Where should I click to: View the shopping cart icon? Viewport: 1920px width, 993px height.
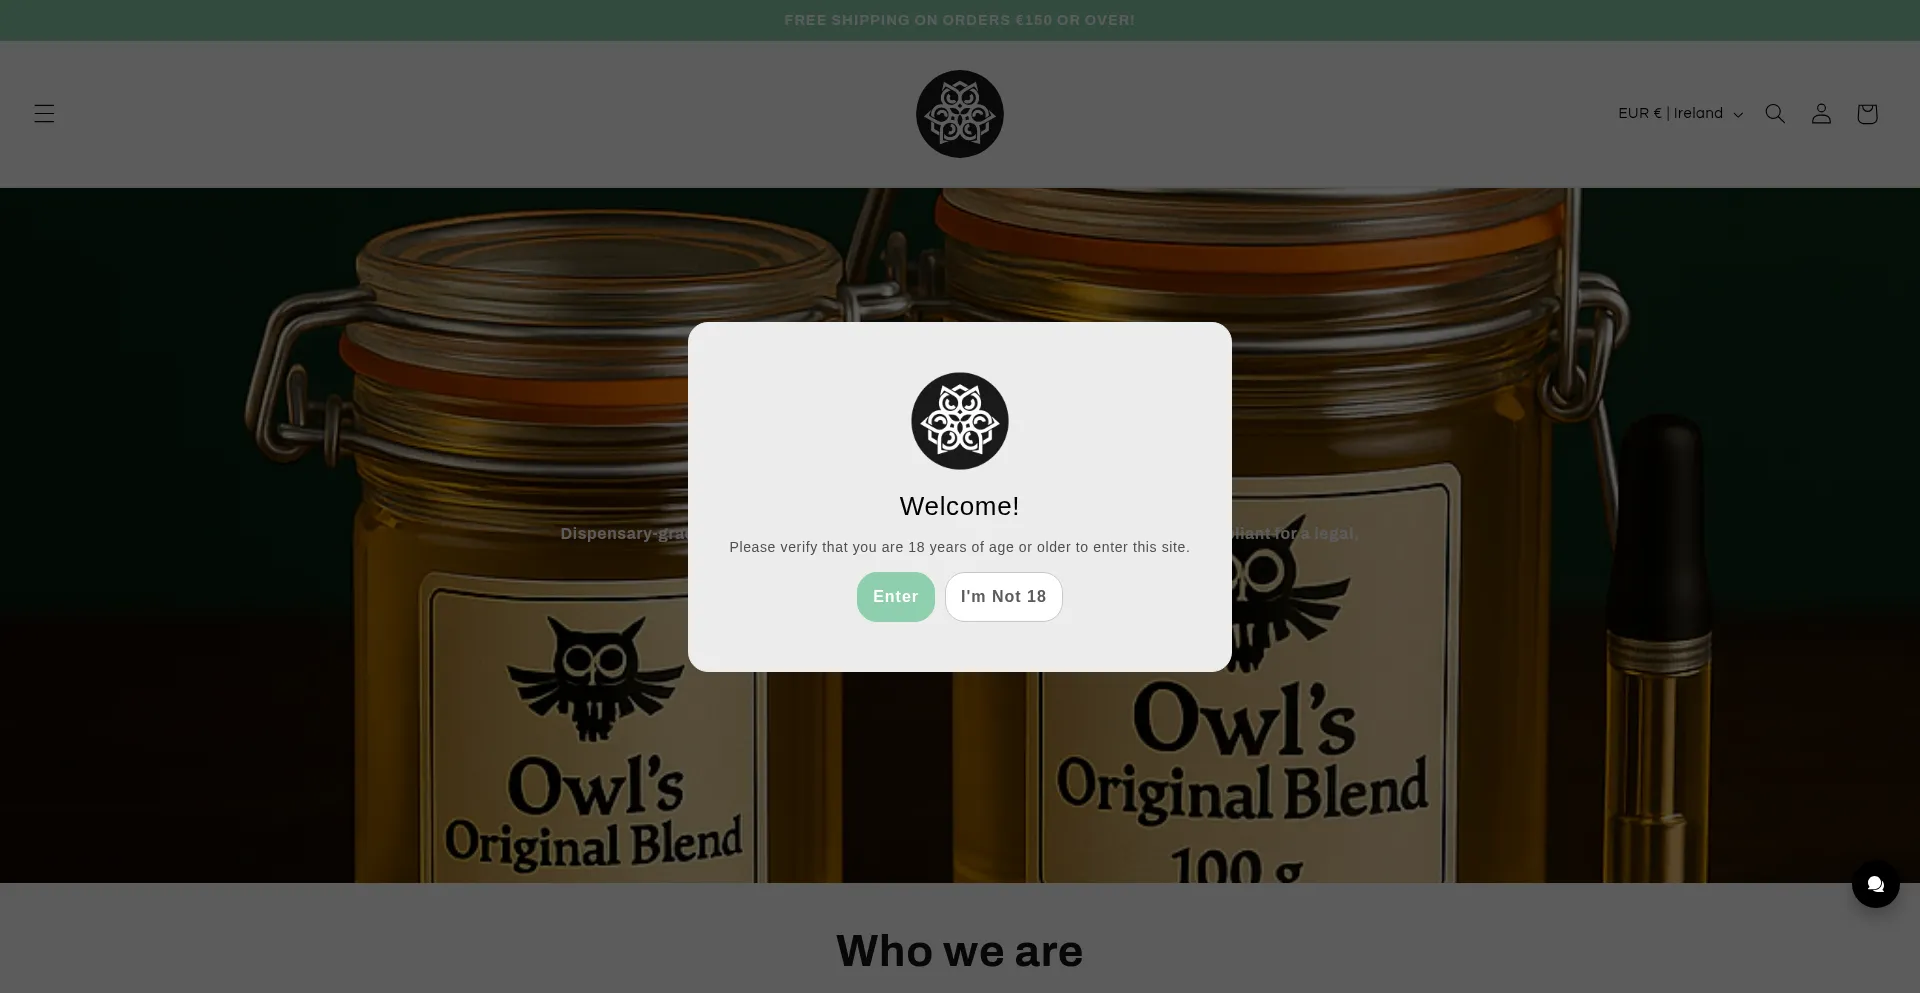[1867, 114]
